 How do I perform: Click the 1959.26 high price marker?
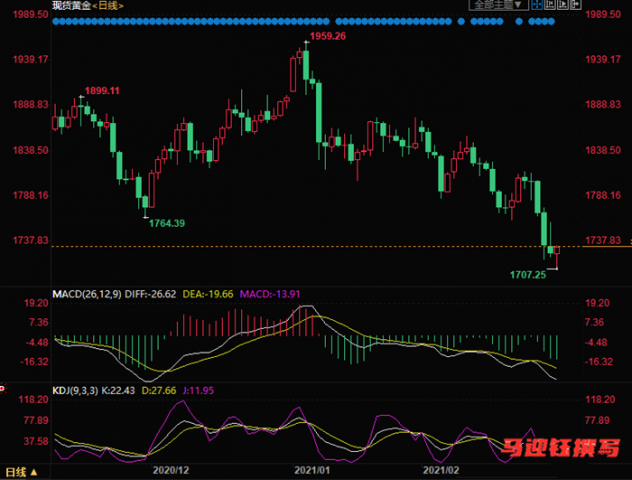pos(328,36)
